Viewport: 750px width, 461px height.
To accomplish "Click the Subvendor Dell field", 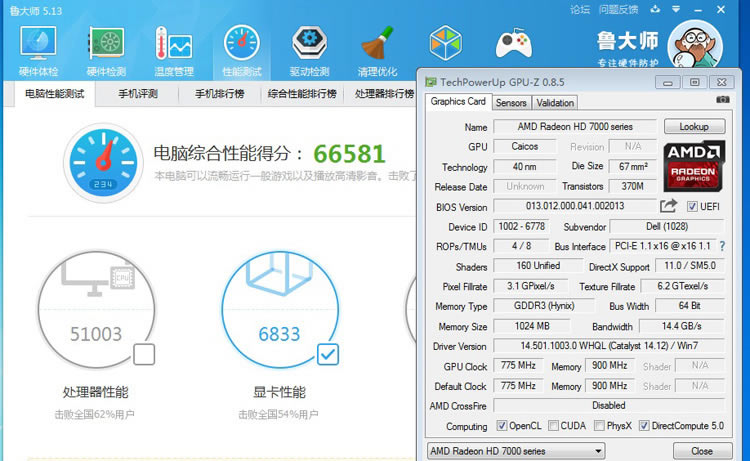I will [x=667, y=226].
